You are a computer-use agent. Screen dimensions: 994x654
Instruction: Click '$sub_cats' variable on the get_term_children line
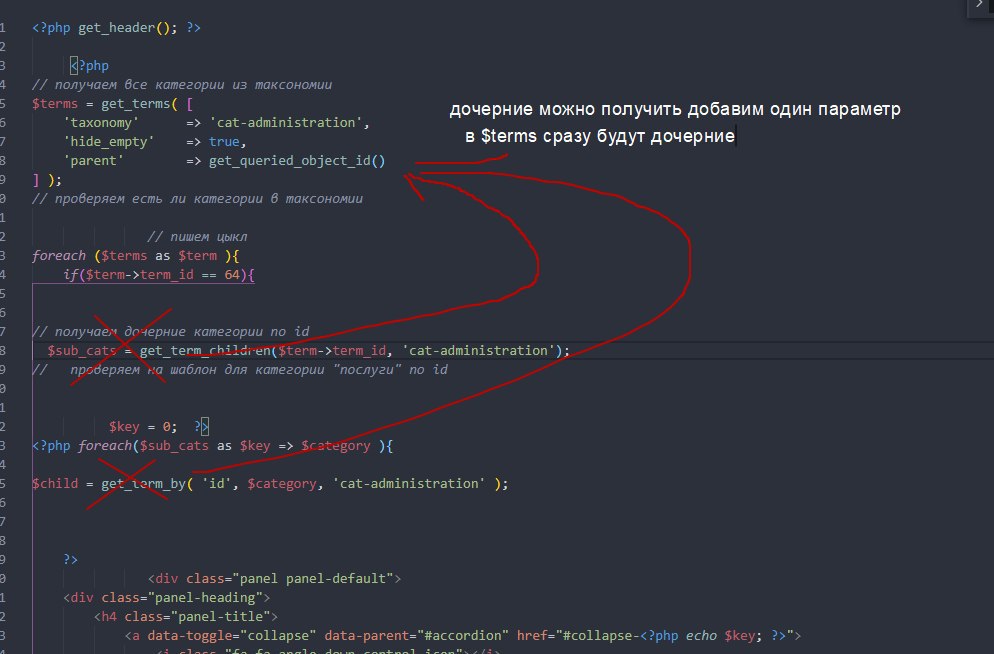(x=82, y=350)
